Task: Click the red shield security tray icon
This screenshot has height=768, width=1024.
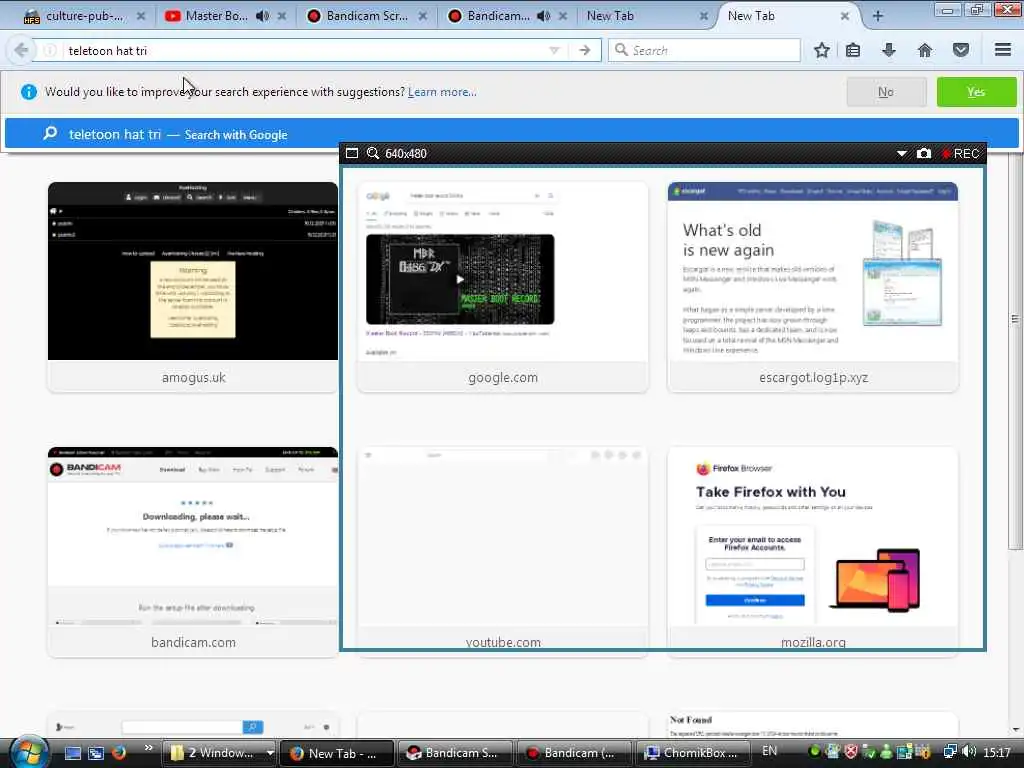Action: click(x=851, y=752)
